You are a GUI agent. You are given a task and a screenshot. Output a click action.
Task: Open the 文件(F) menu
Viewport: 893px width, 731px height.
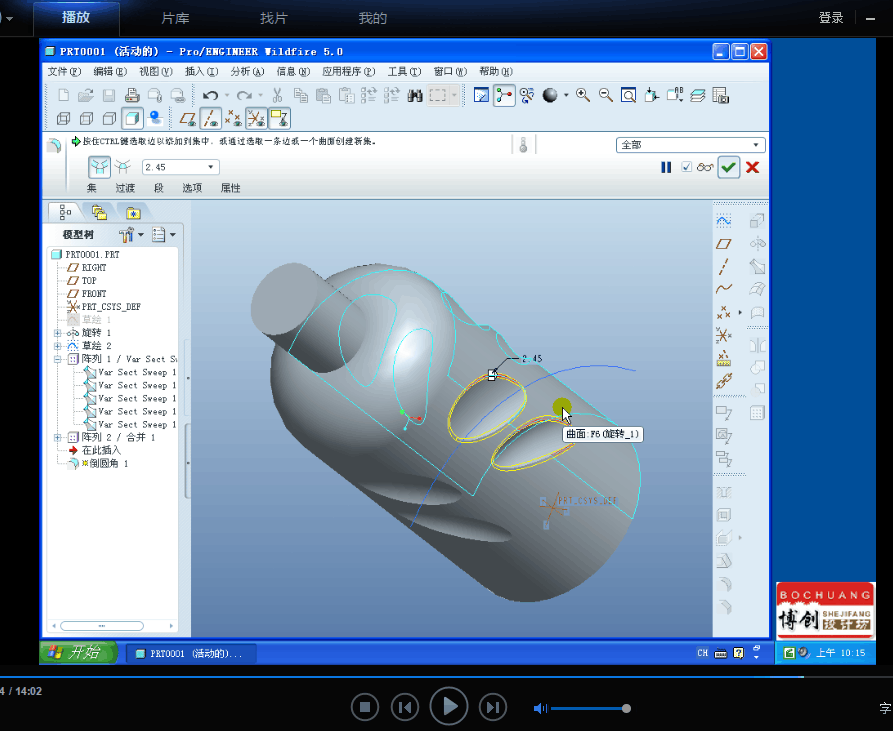pyautogui.click(x=64, y=71)
